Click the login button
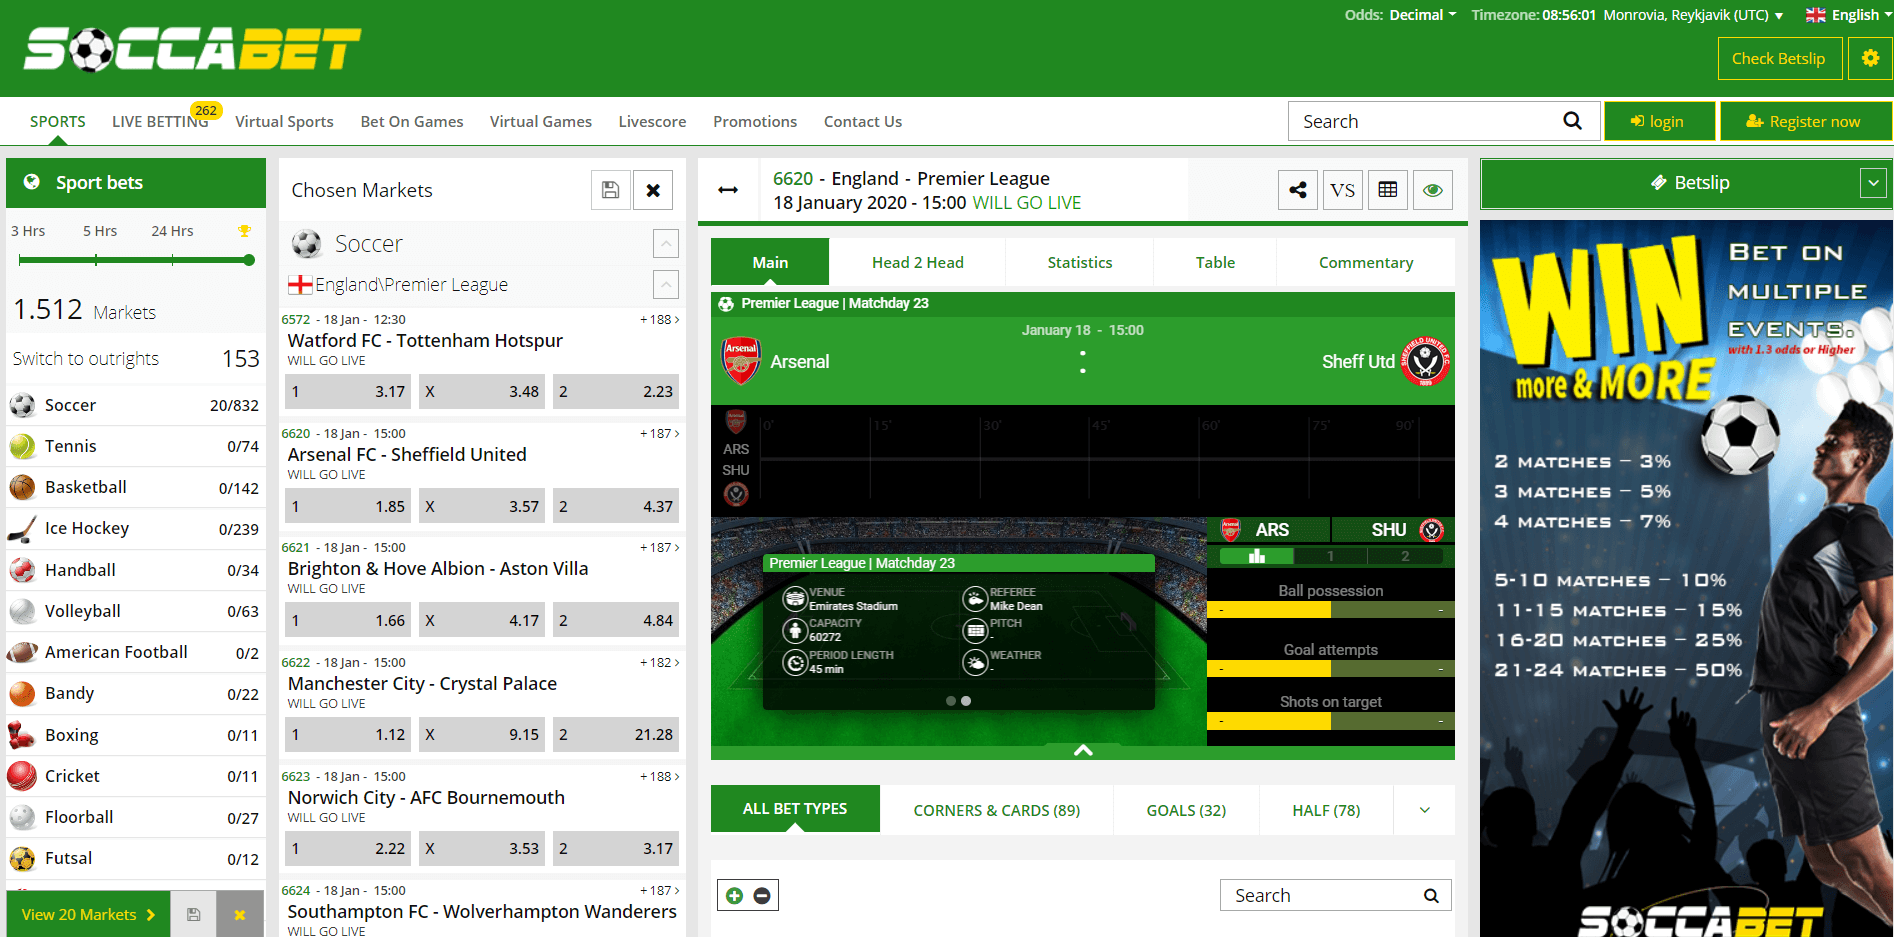Screen dimensions: 1894x937 pos(1659,121)
